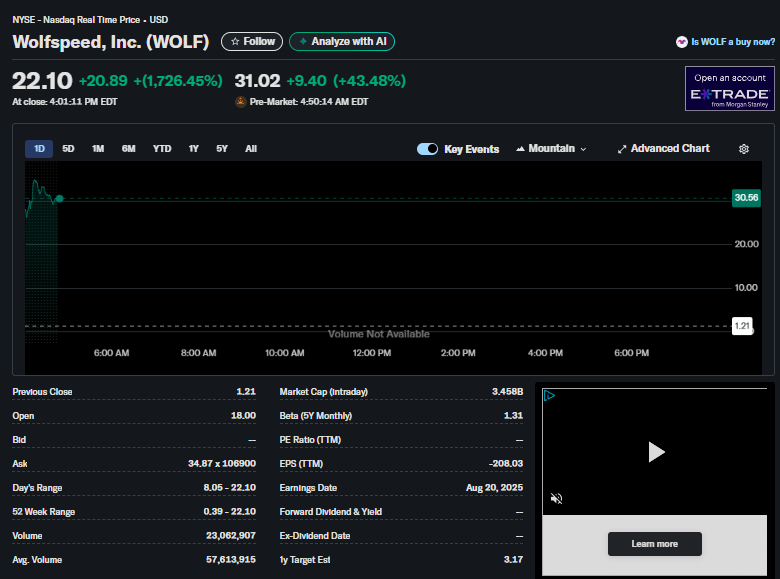Click the 22.10 closing price
780x579 pixels.
click(x=42, y=81)
